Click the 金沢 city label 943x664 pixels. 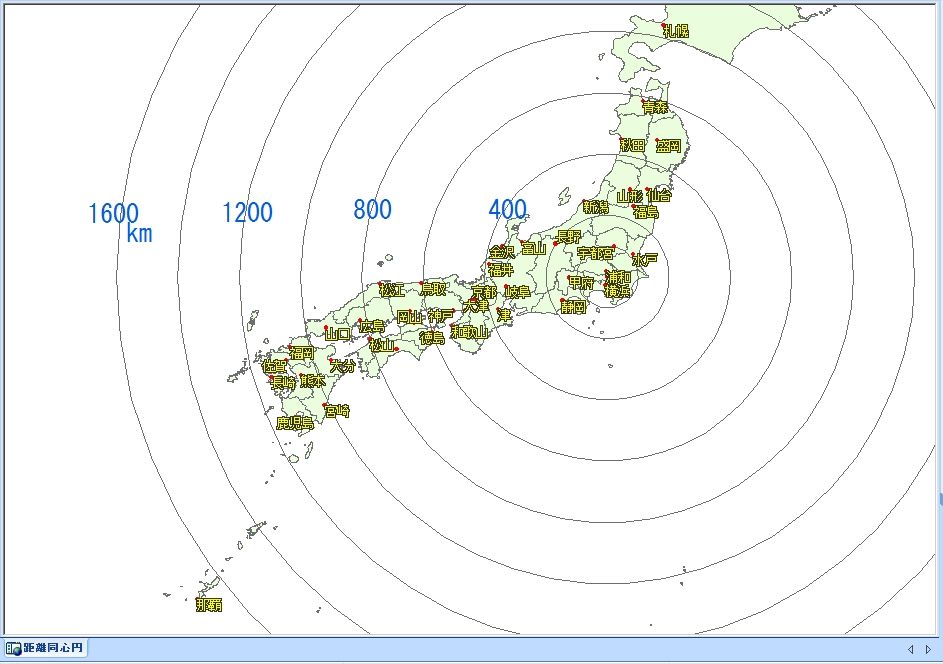502,252
